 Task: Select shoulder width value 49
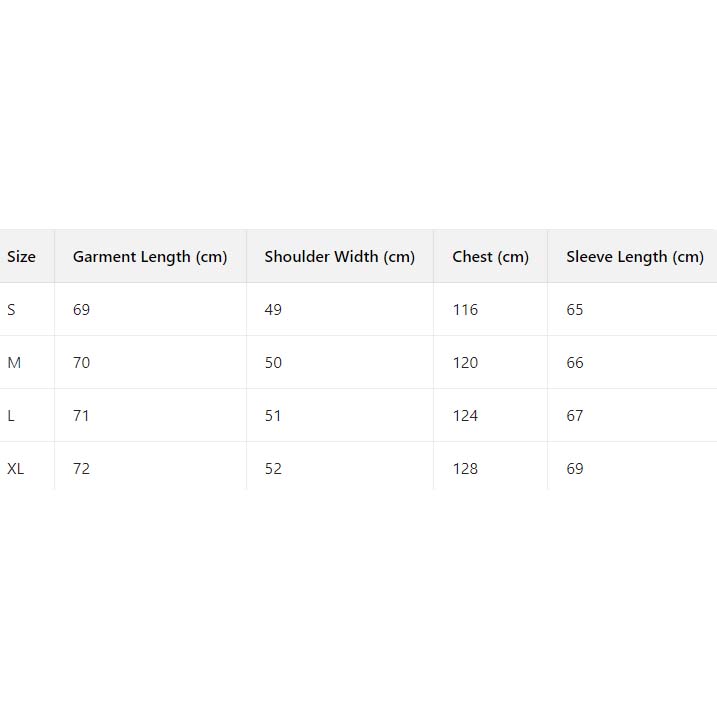(x=273, y=310)
